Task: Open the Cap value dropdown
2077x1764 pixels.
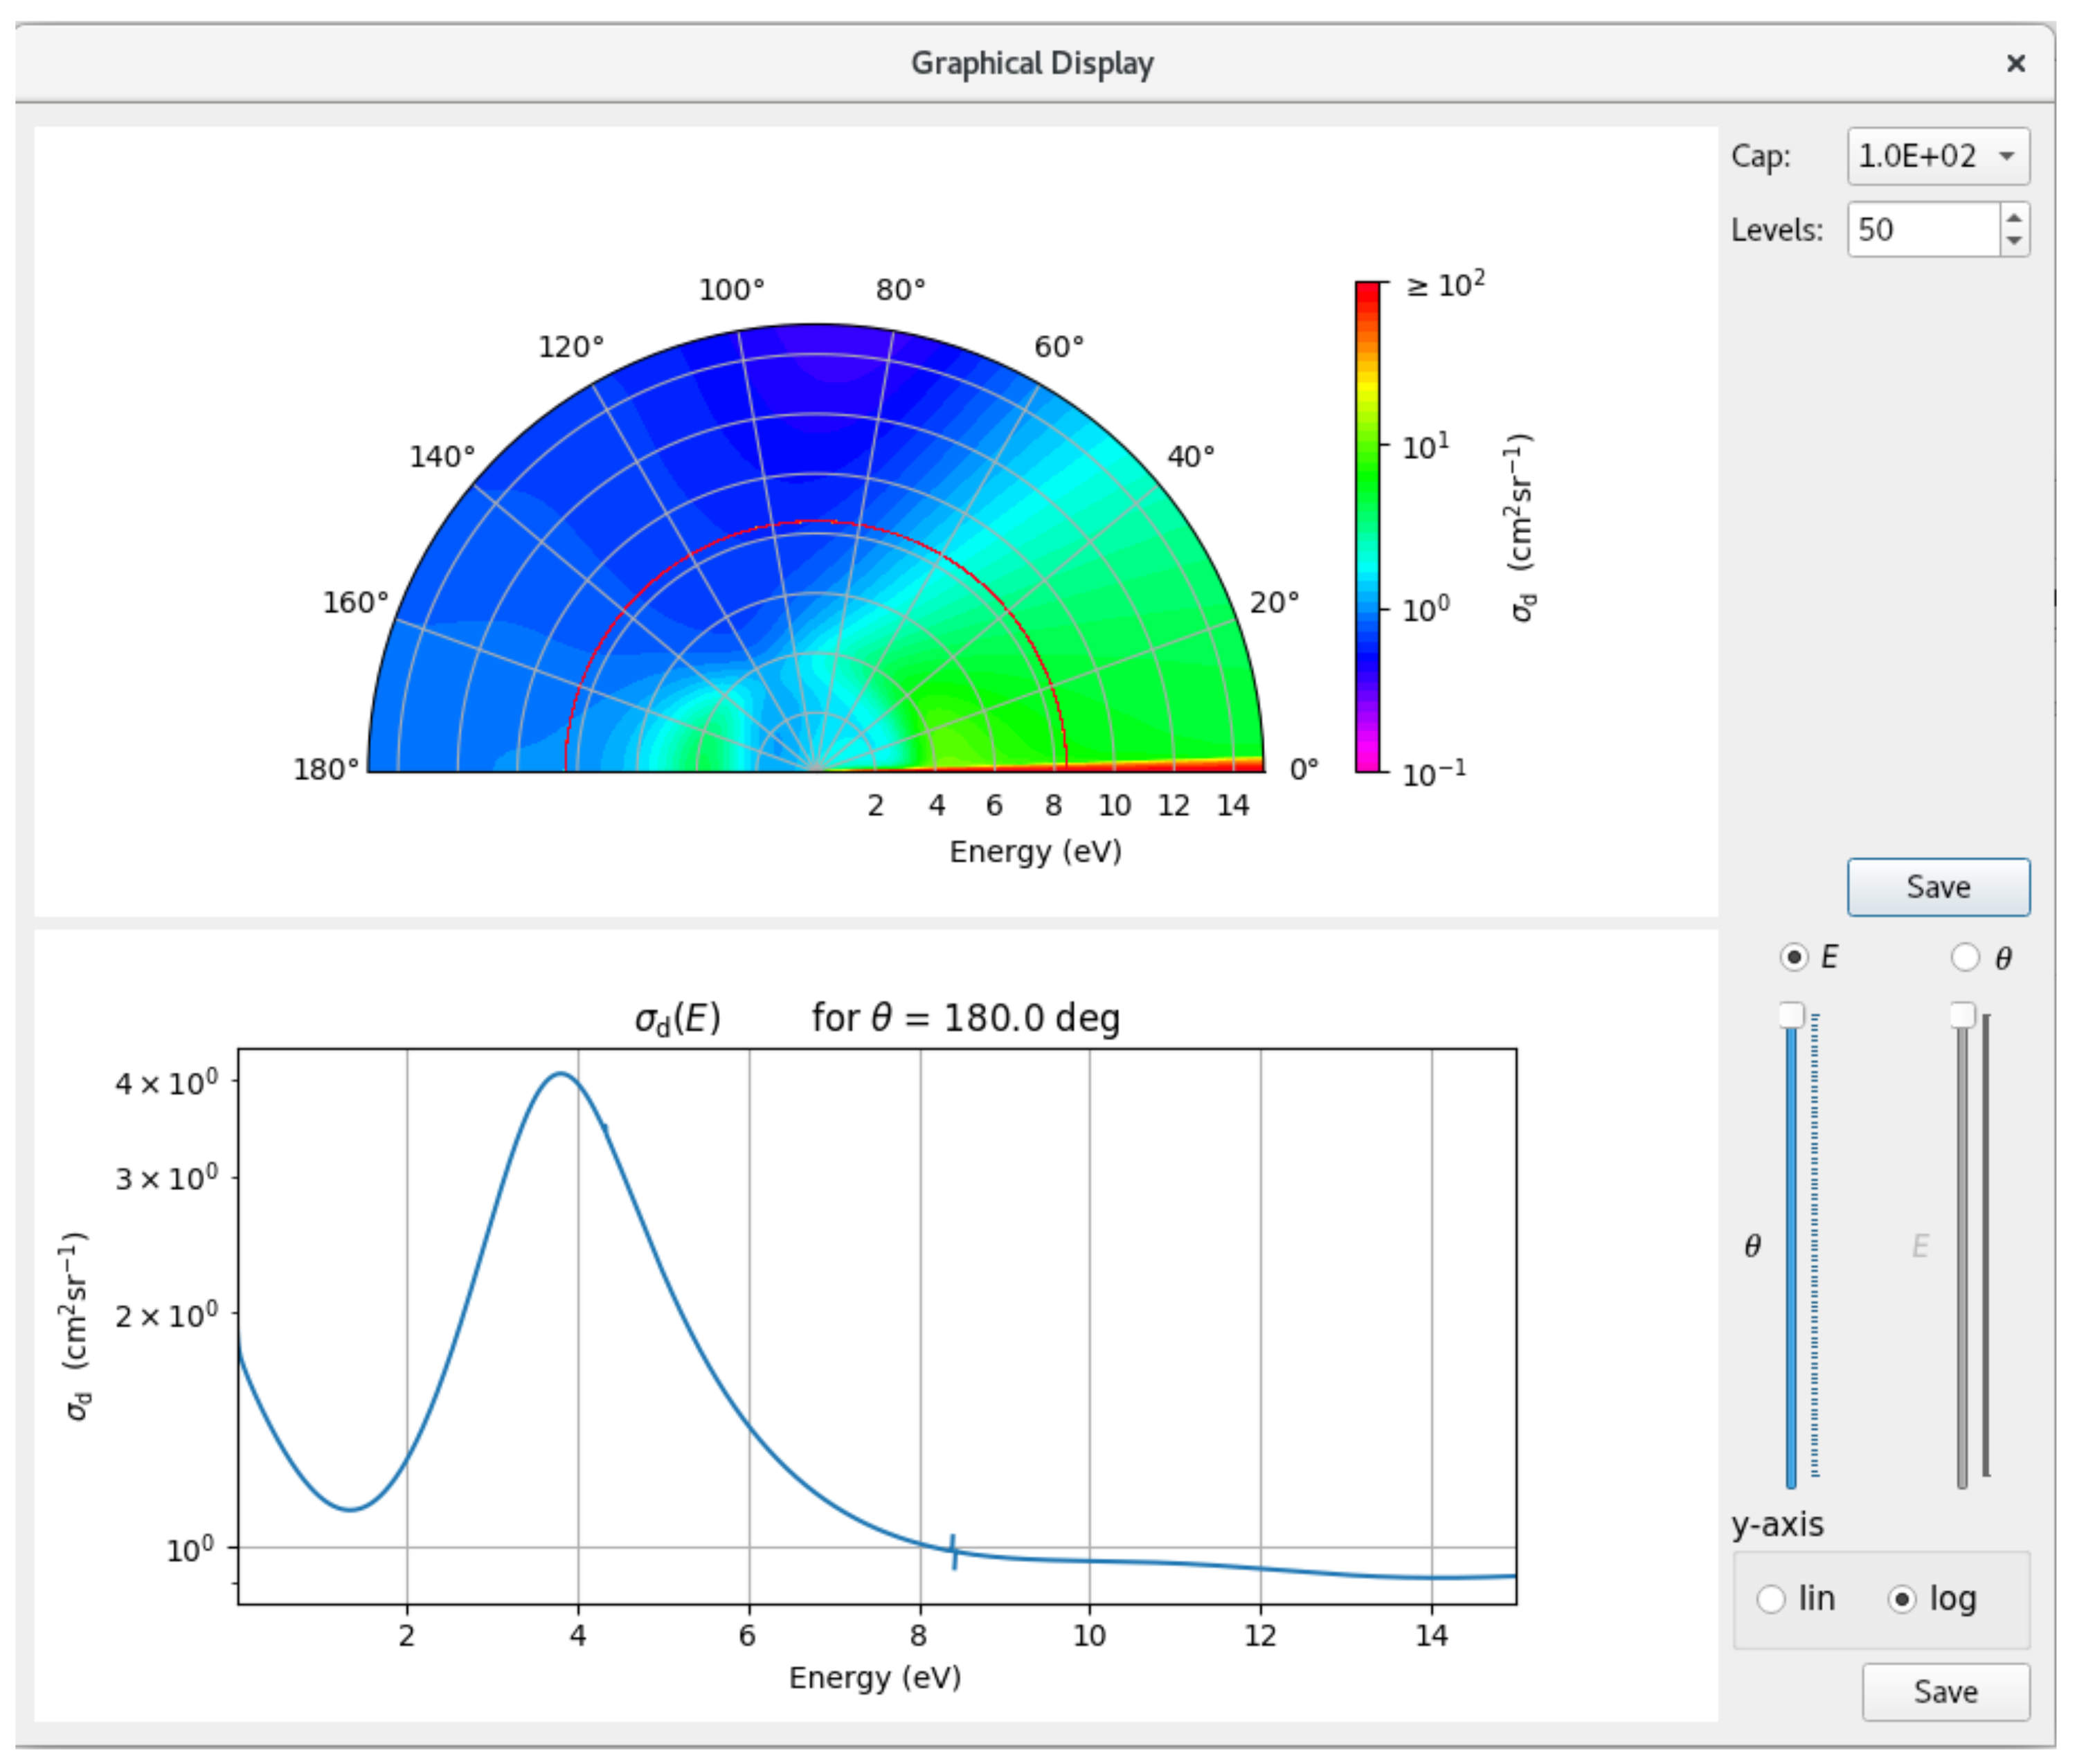Action: 1937,156
